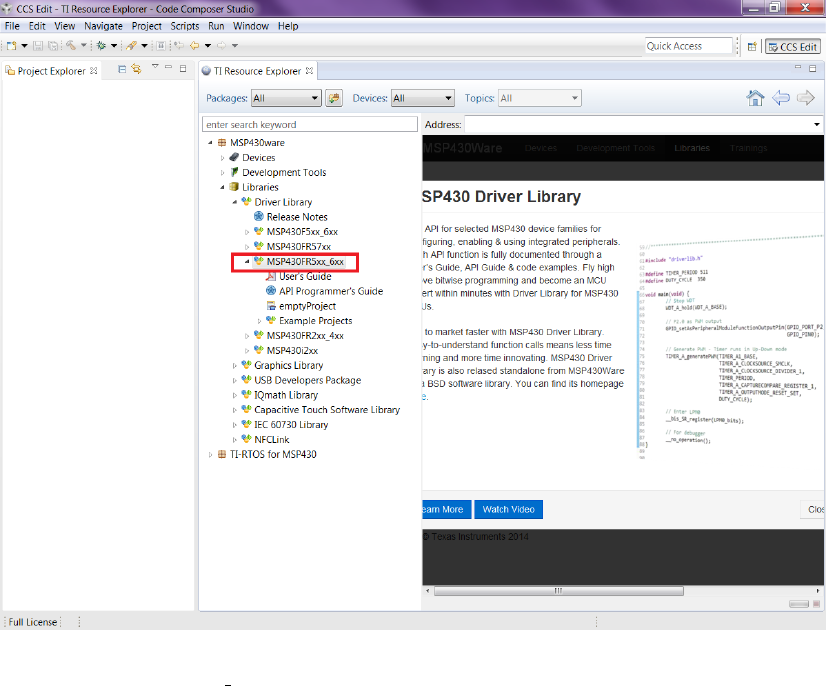The width and height of the screenshot is (826, 686).
Task: Collapse the Driver Library node
Action: tap(235, 202)
